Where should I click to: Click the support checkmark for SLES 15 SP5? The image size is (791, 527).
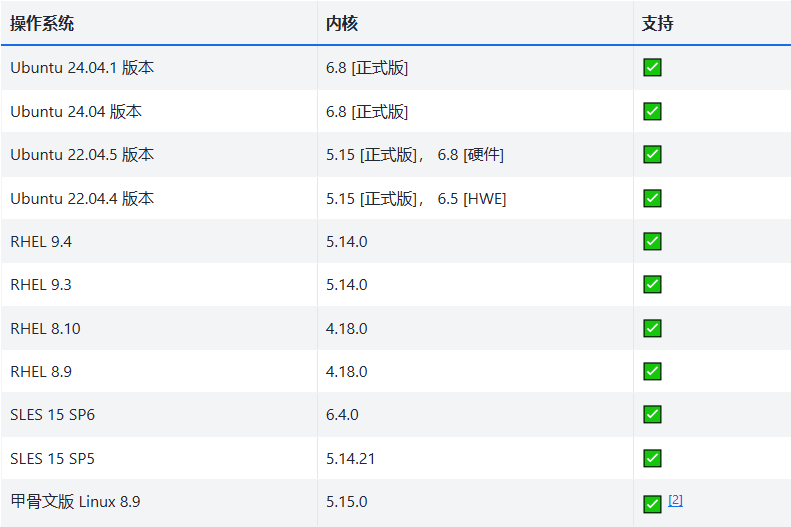pyautogui.click(x=652, y=458)
